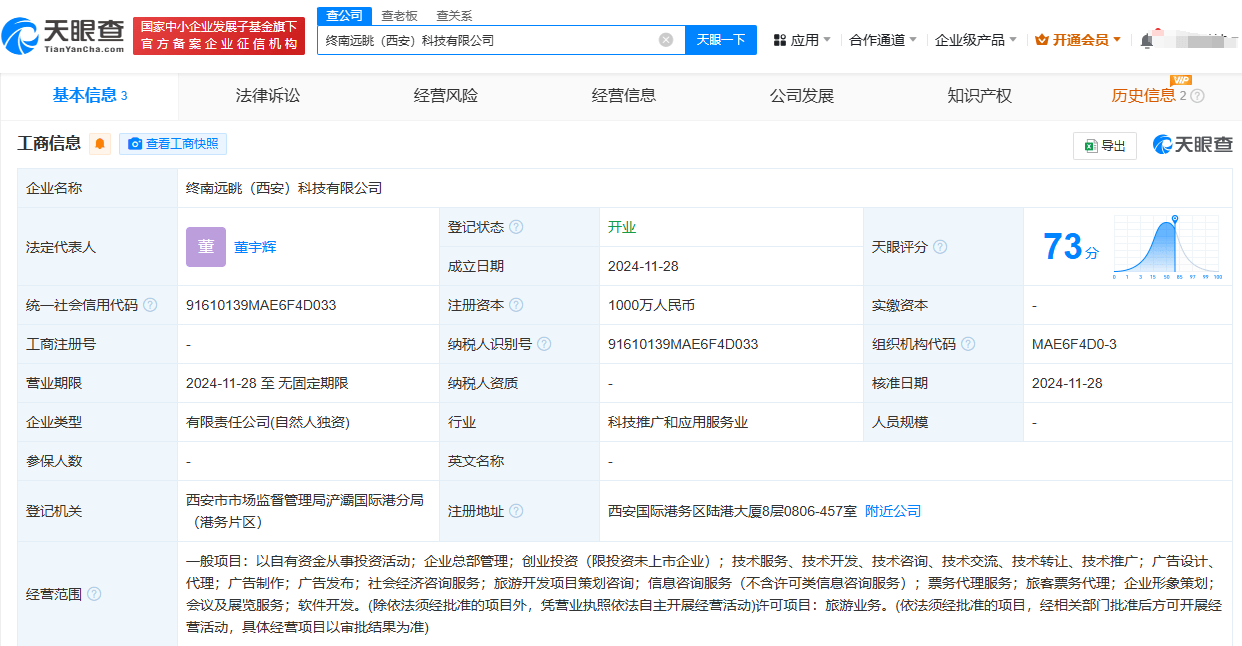Click the help icon next to 天眼评分
Viewport: 1242px width, 646px height.
(938, 247)
